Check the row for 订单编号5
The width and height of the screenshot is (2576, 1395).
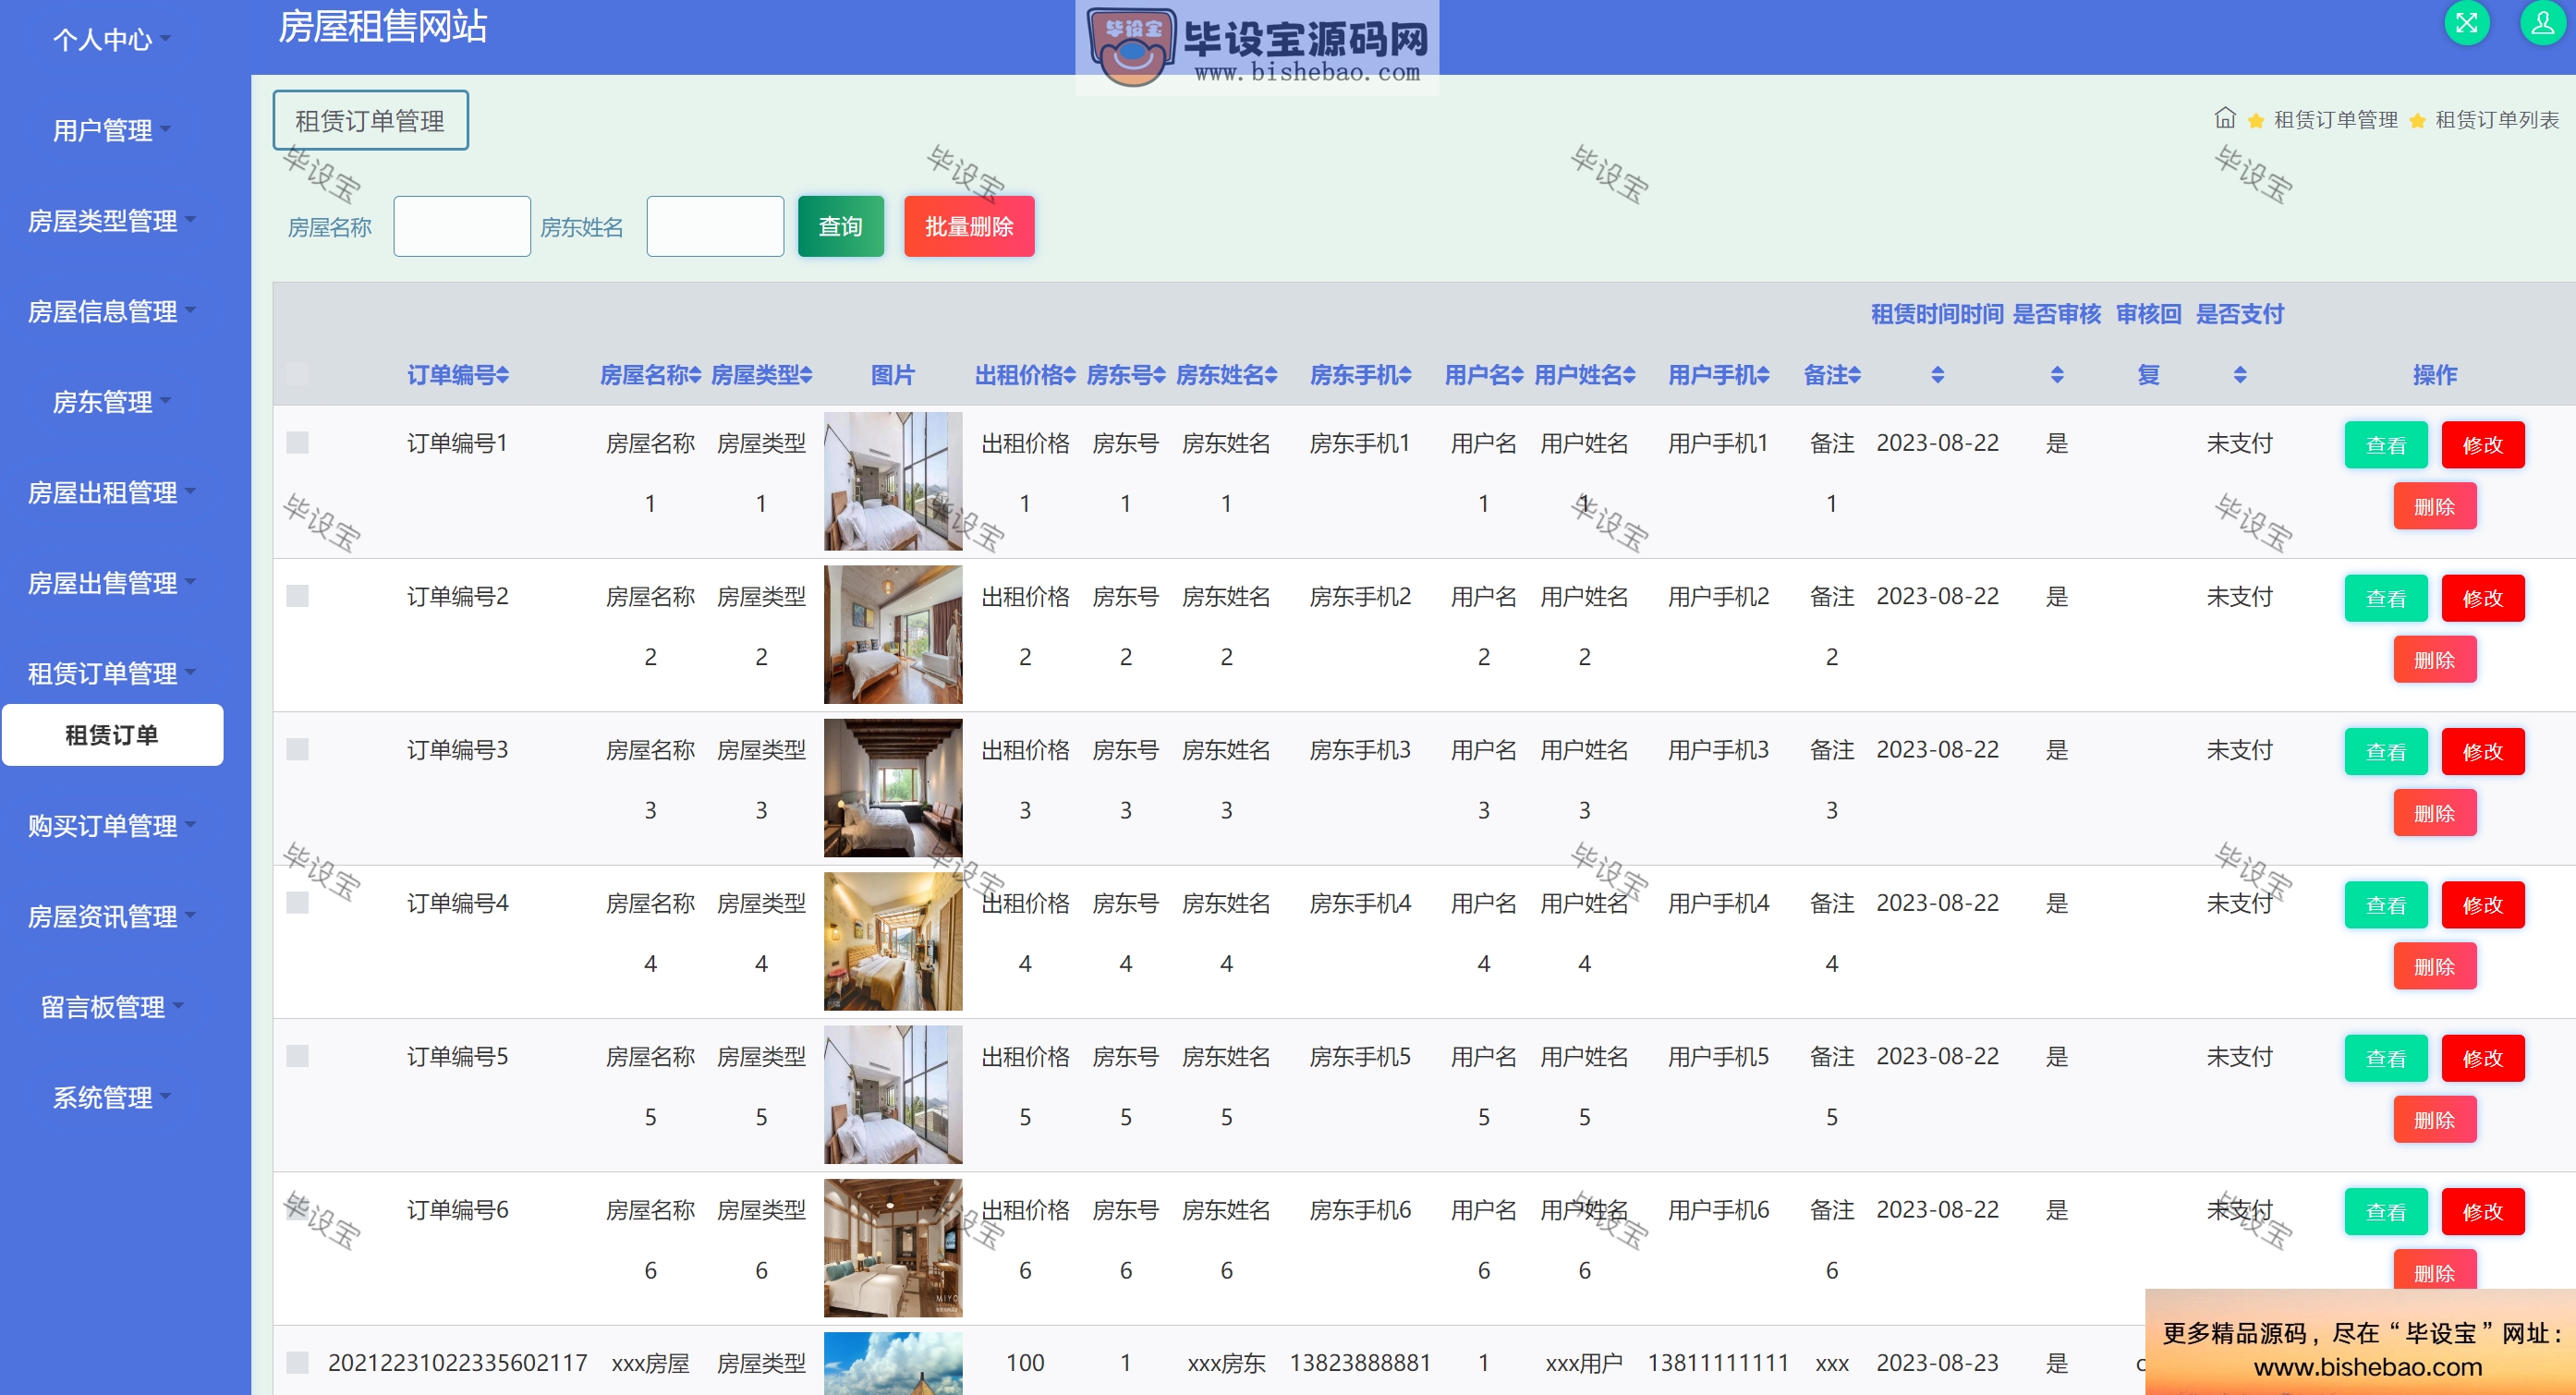pyautogui.click(x=297, y=1056)
